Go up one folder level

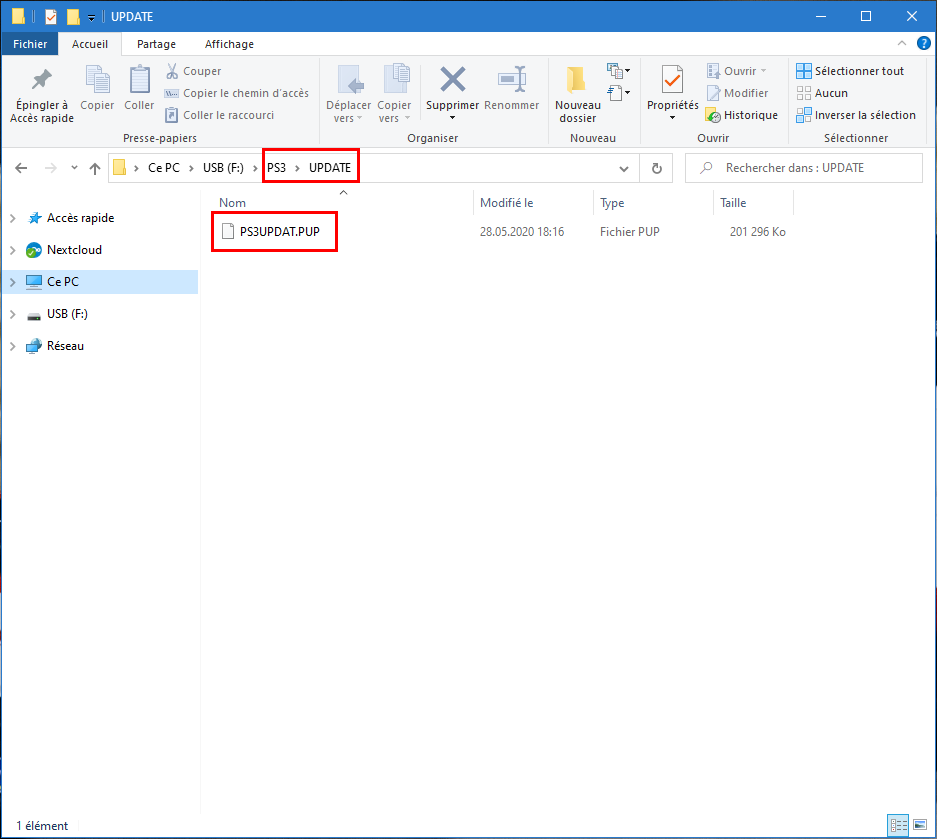[x=94, y=168]
